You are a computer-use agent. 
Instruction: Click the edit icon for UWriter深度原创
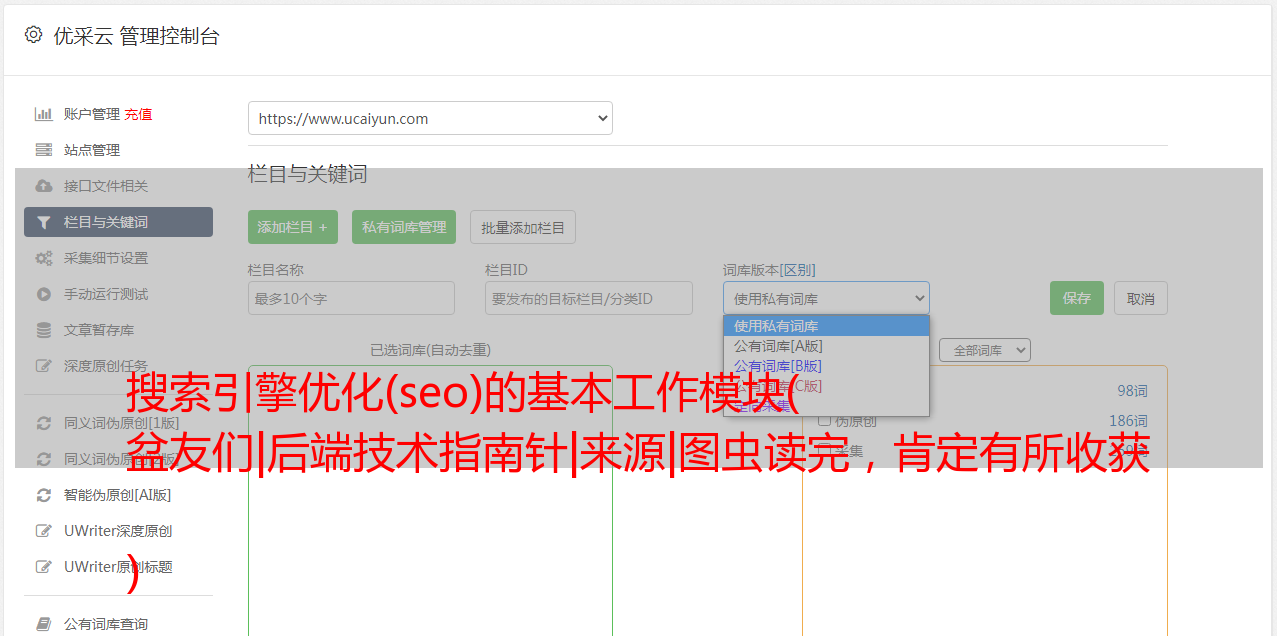pyautogui.click(x=44, y=531)
